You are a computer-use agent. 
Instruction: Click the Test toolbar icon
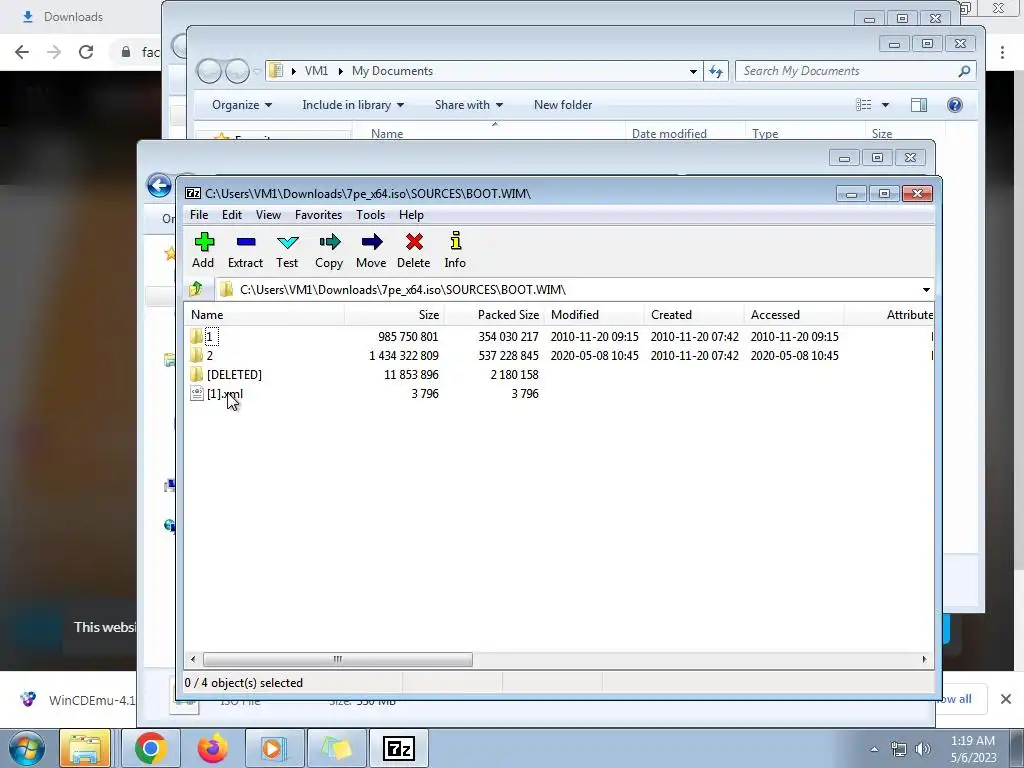pos(287,250)
